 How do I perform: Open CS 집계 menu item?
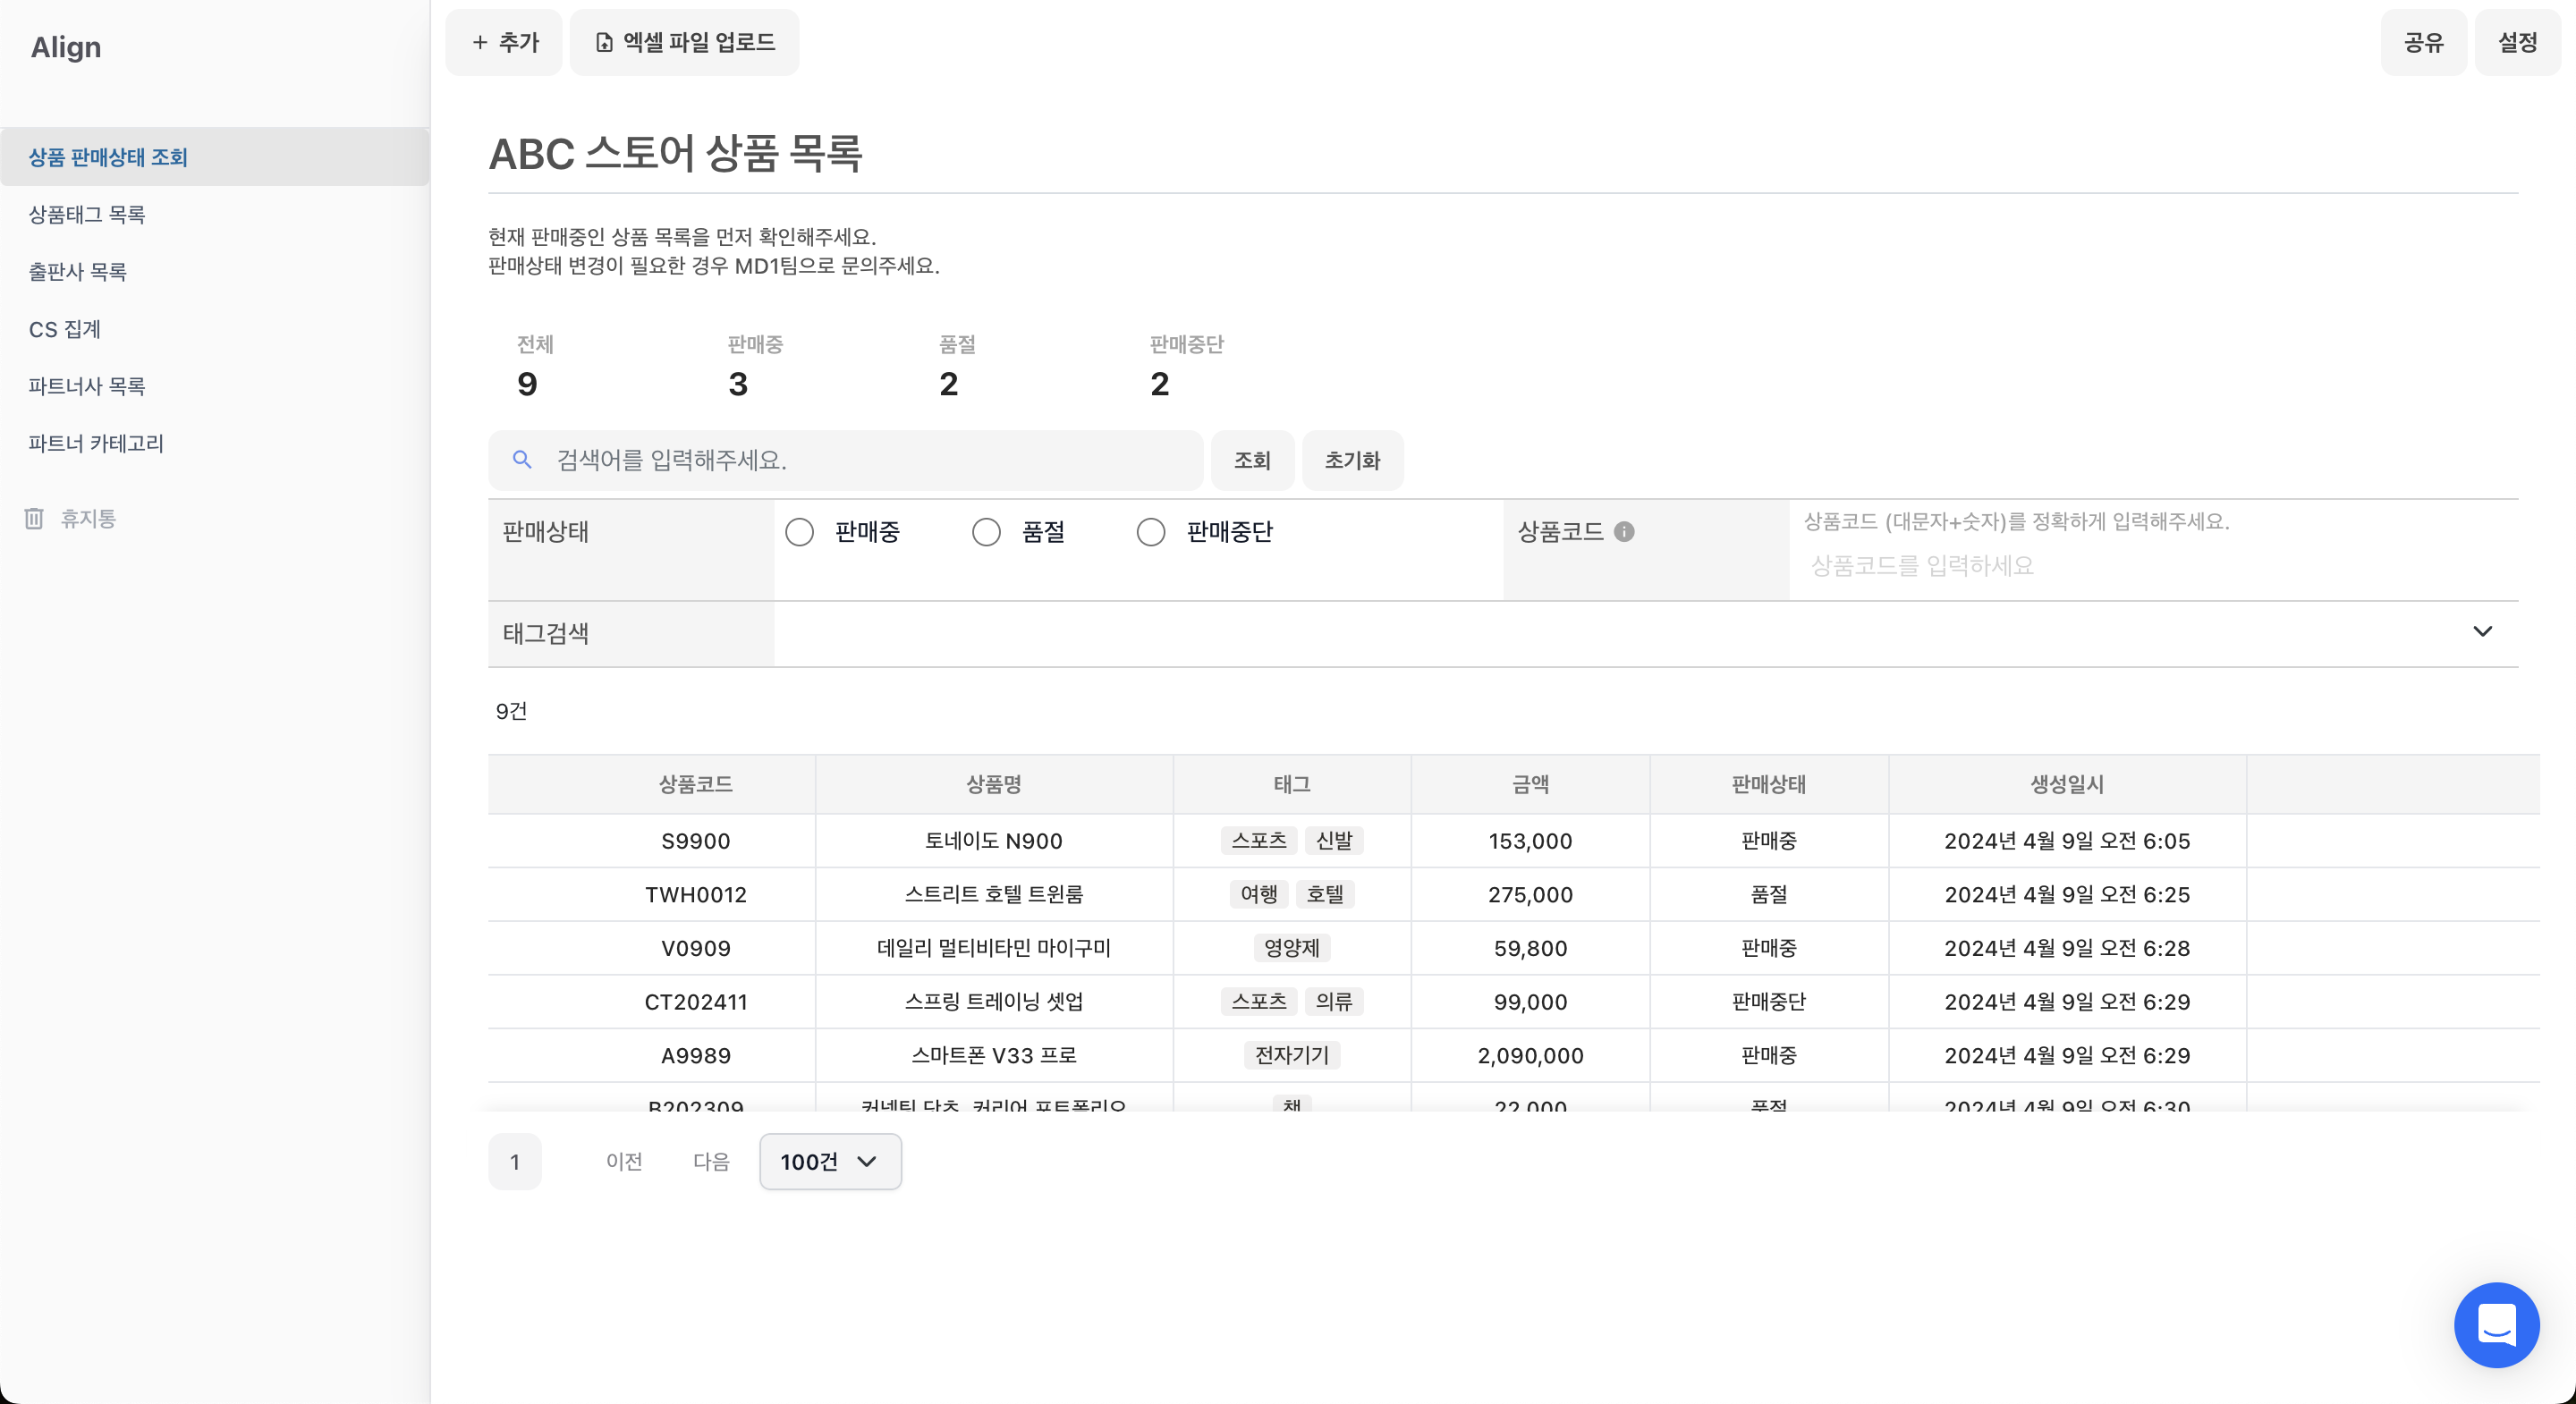click(x=215, y=329)
